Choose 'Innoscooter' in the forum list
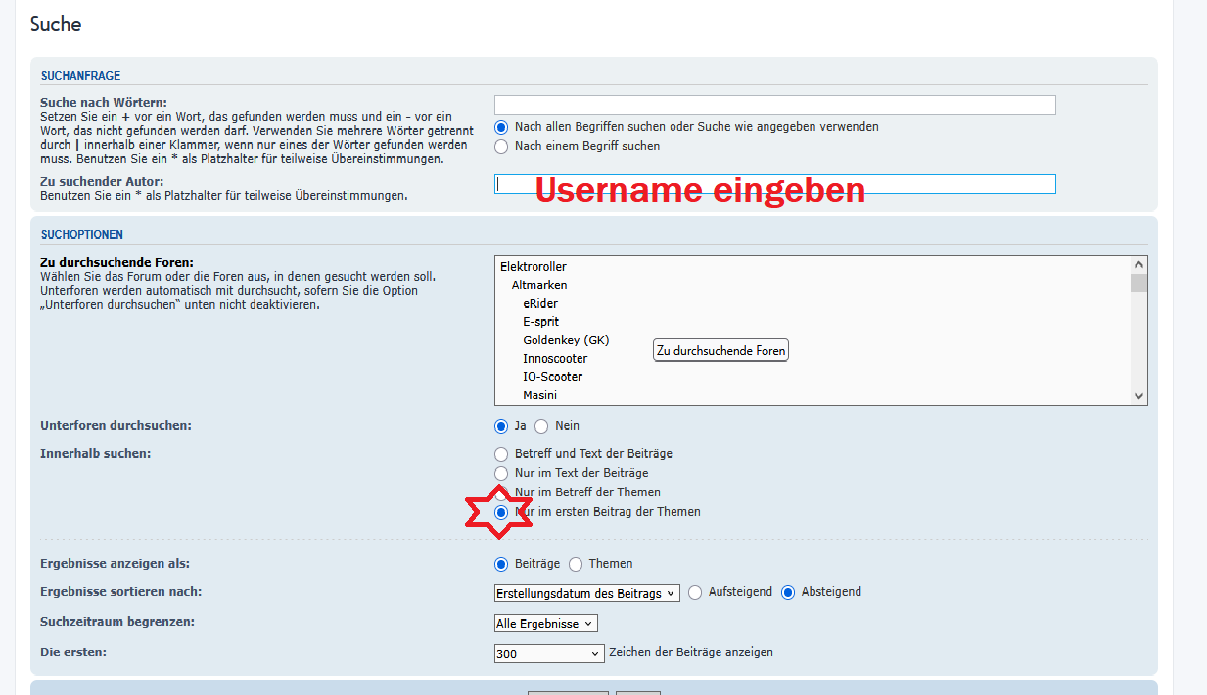The height and width of the screenshot is (695, 1207). pos(555,359)
